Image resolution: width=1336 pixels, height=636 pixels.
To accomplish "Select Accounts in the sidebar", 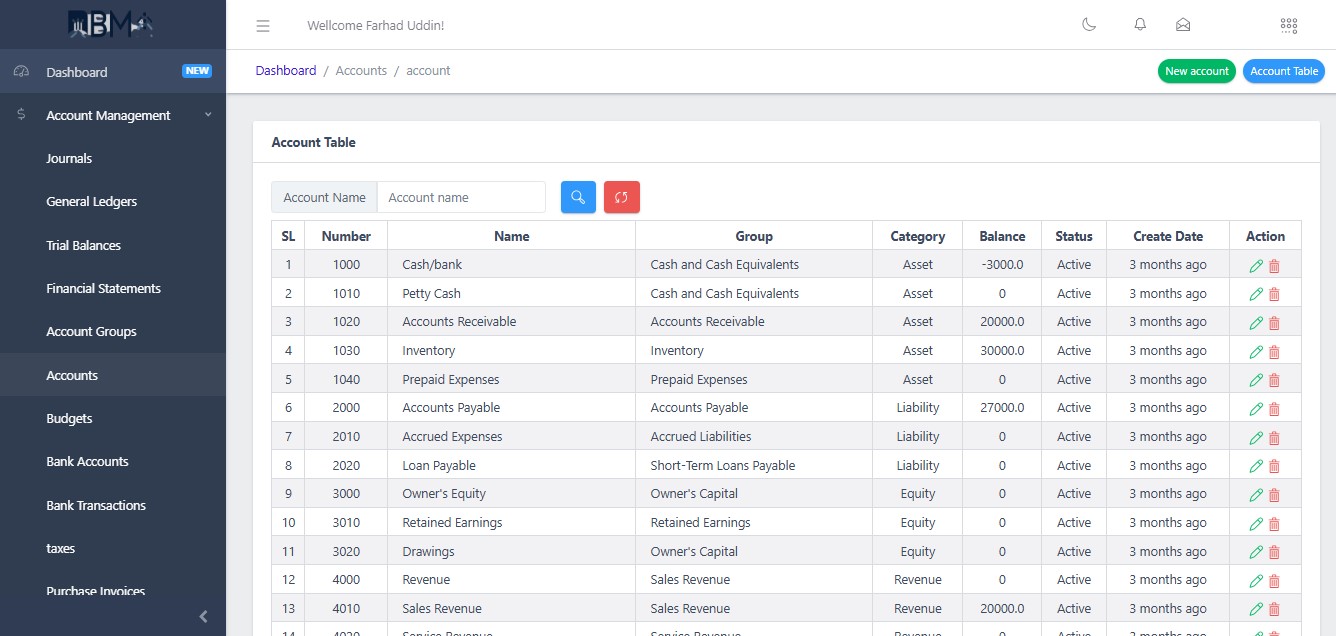I will coord(113,375).
